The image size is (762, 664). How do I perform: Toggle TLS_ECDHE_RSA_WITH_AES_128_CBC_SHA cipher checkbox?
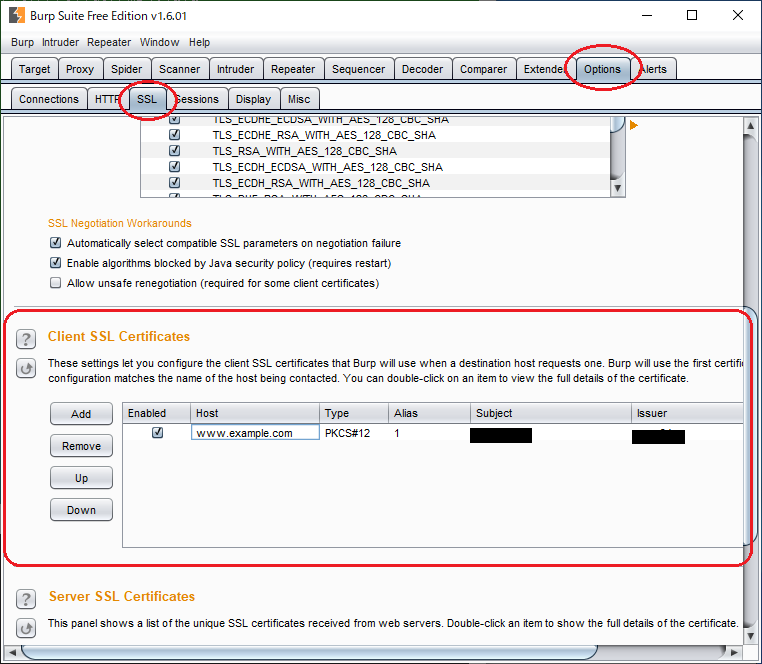174,135
